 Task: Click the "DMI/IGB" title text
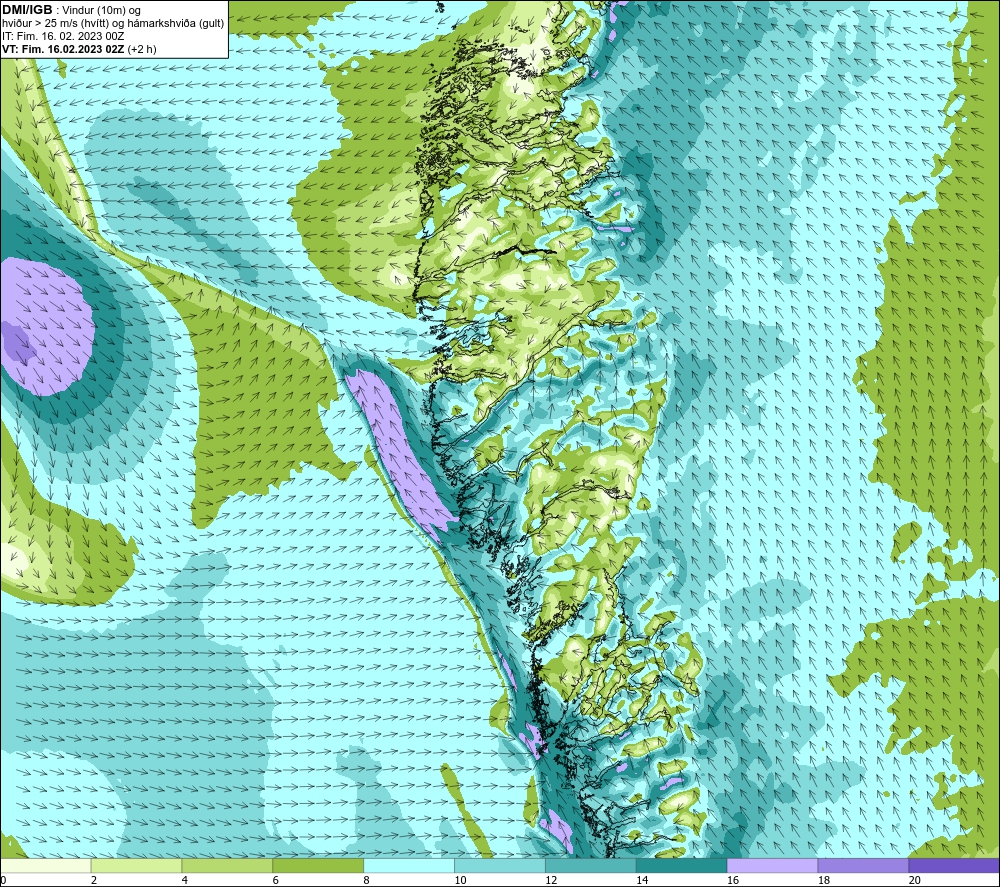pos(27,10)
